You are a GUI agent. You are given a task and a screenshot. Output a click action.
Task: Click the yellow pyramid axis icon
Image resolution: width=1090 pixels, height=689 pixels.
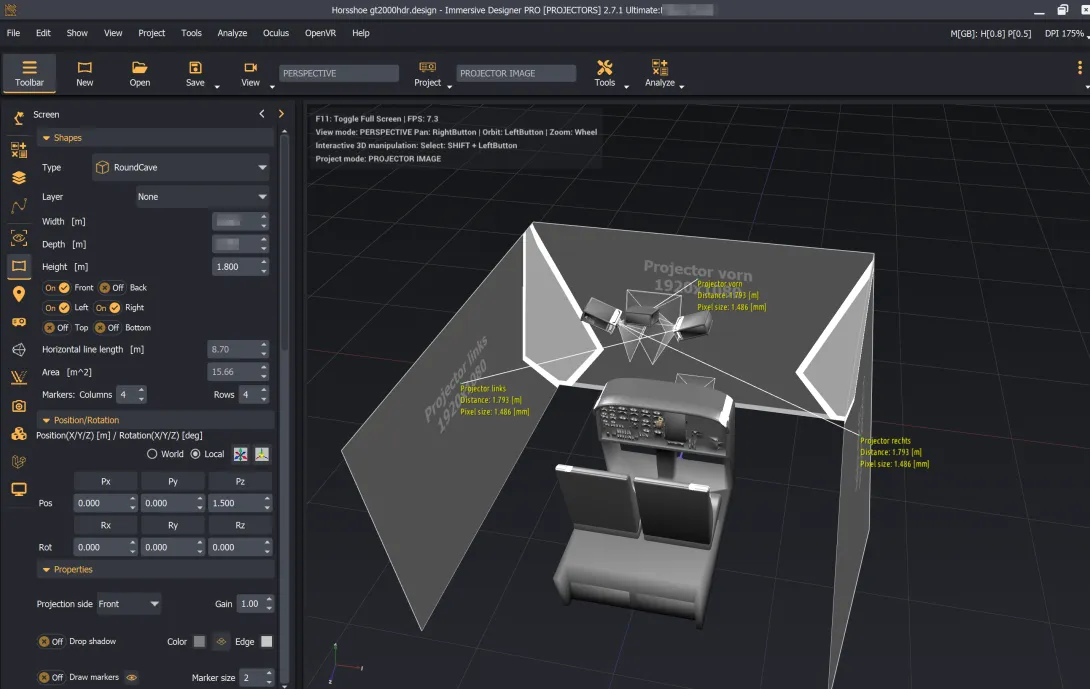tap(262, 454)
